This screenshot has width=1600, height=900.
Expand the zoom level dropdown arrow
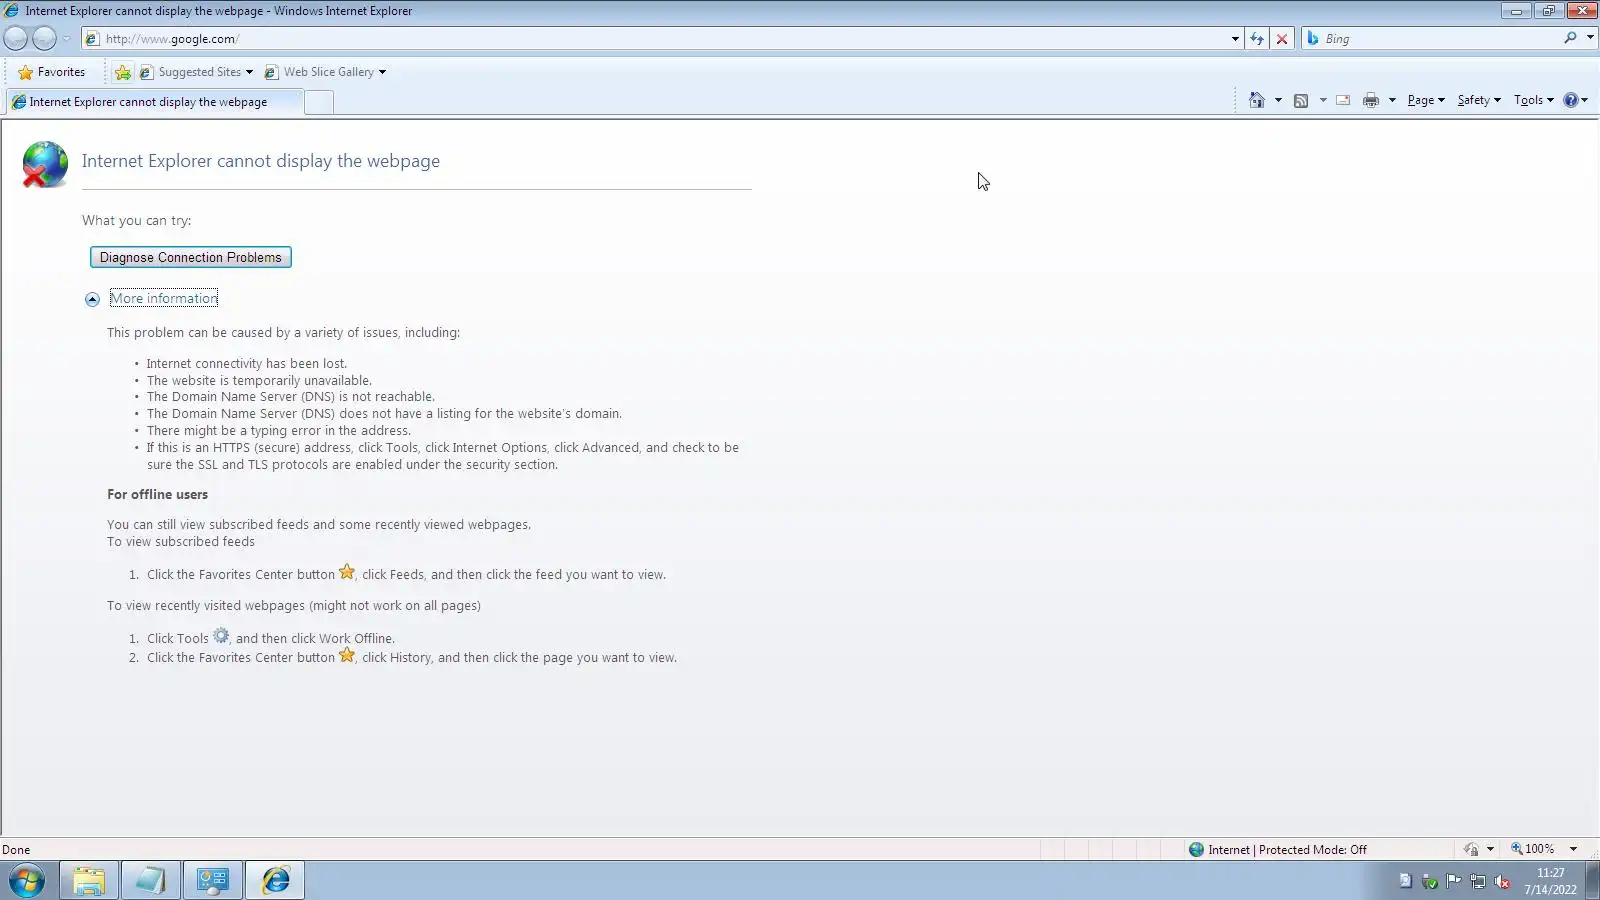[1573, 849]
